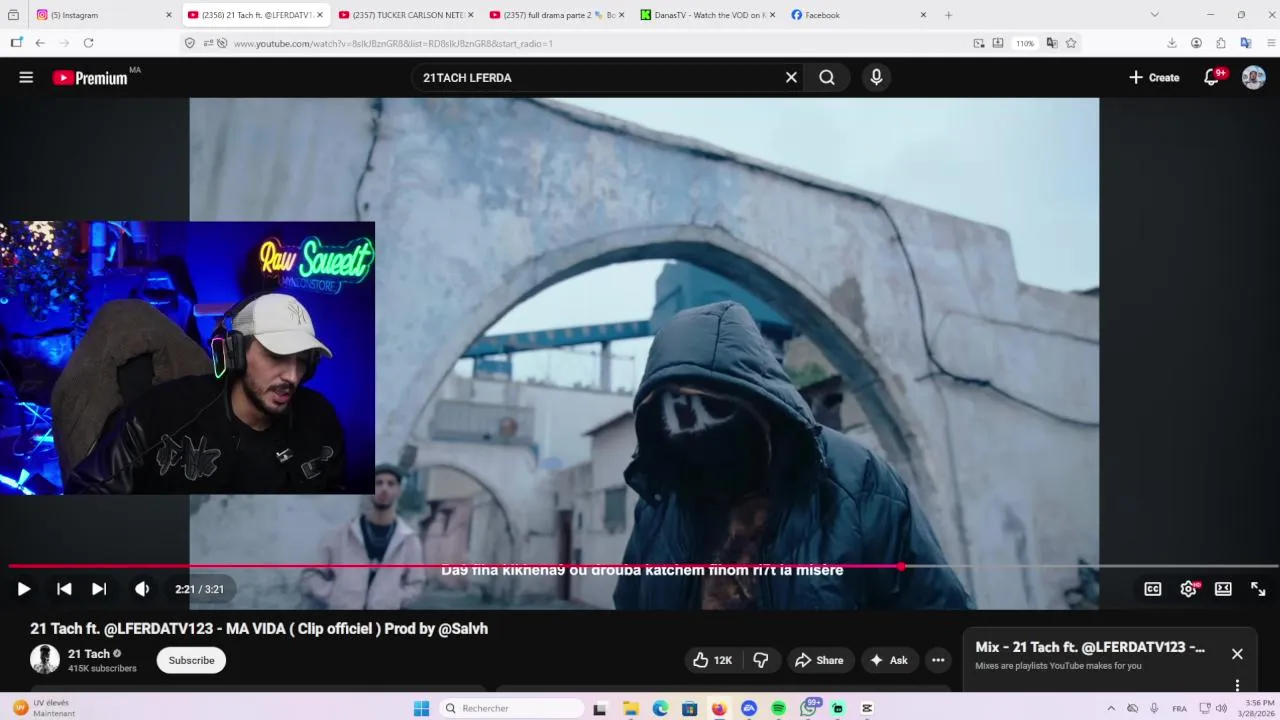Image resolution: width=1280 pixels, height=720 pixels.
Task: Play the paused video
Action: click(24, 589)
